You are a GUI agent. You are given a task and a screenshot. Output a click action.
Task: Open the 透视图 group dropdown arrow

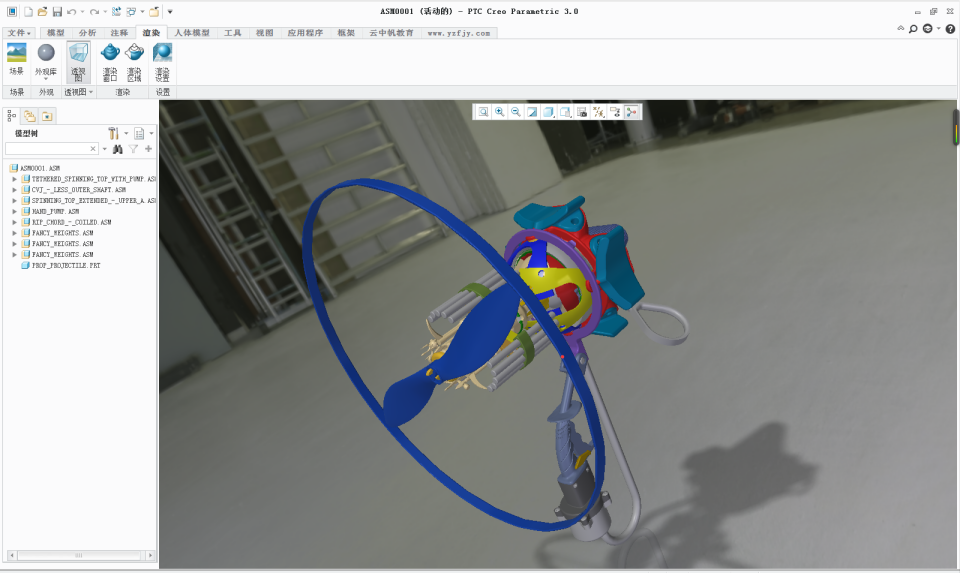[x=91, y=92]
